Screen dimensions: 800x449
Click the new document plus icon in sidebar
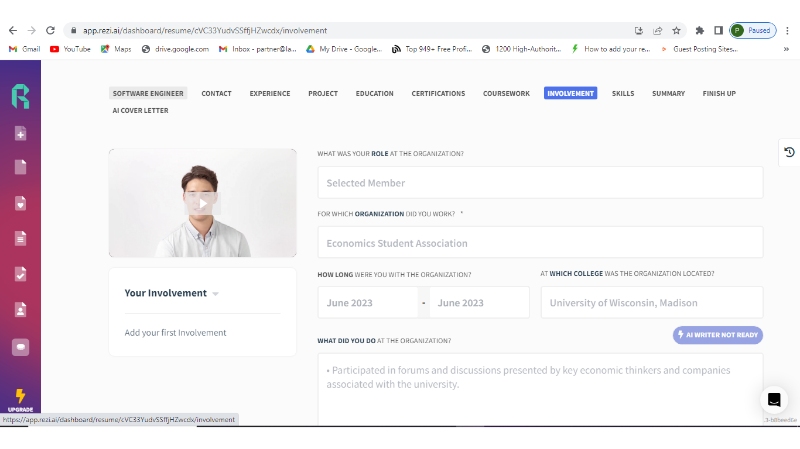tap(20, 134)
